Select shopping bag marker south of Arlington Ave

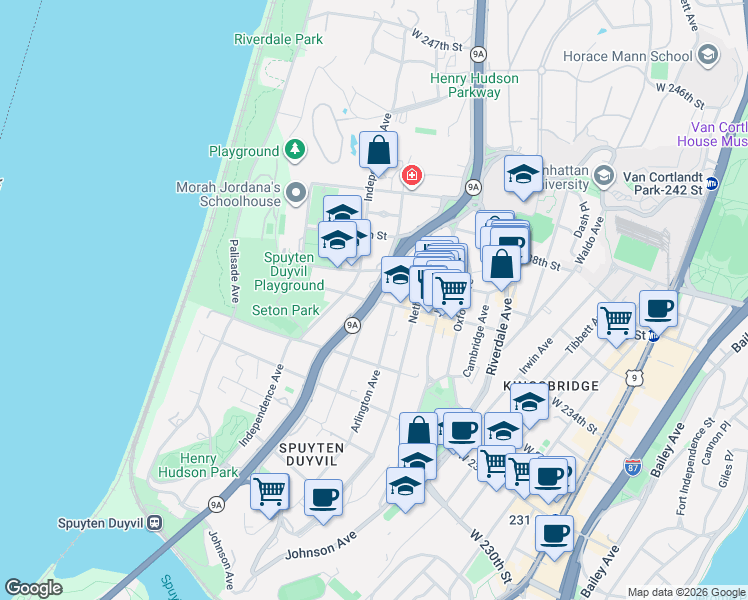[x=416, y=428]
